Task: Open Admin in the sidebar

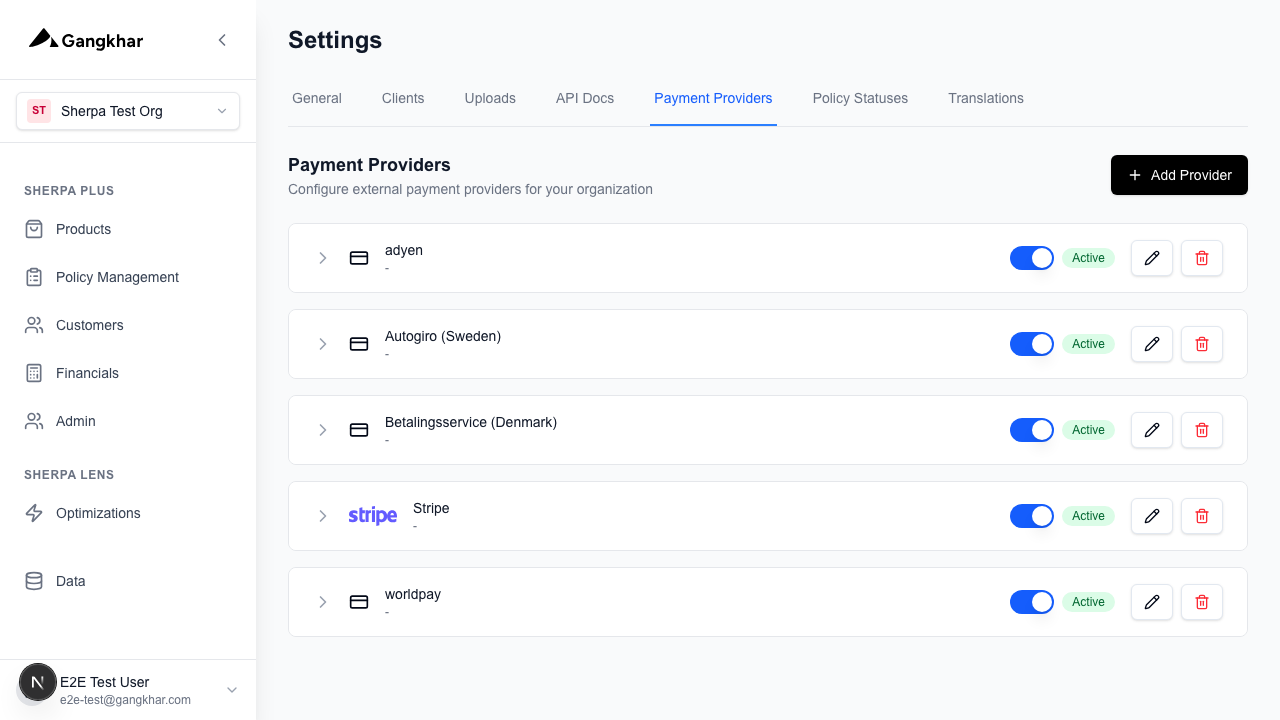Action: pos(128,421)
